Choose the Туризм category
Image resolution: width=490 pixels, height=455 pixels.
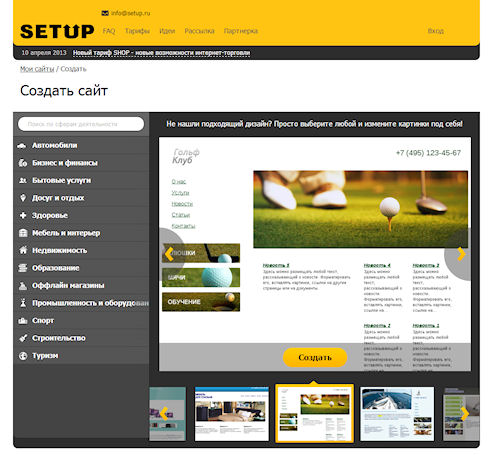click(81, 356)
